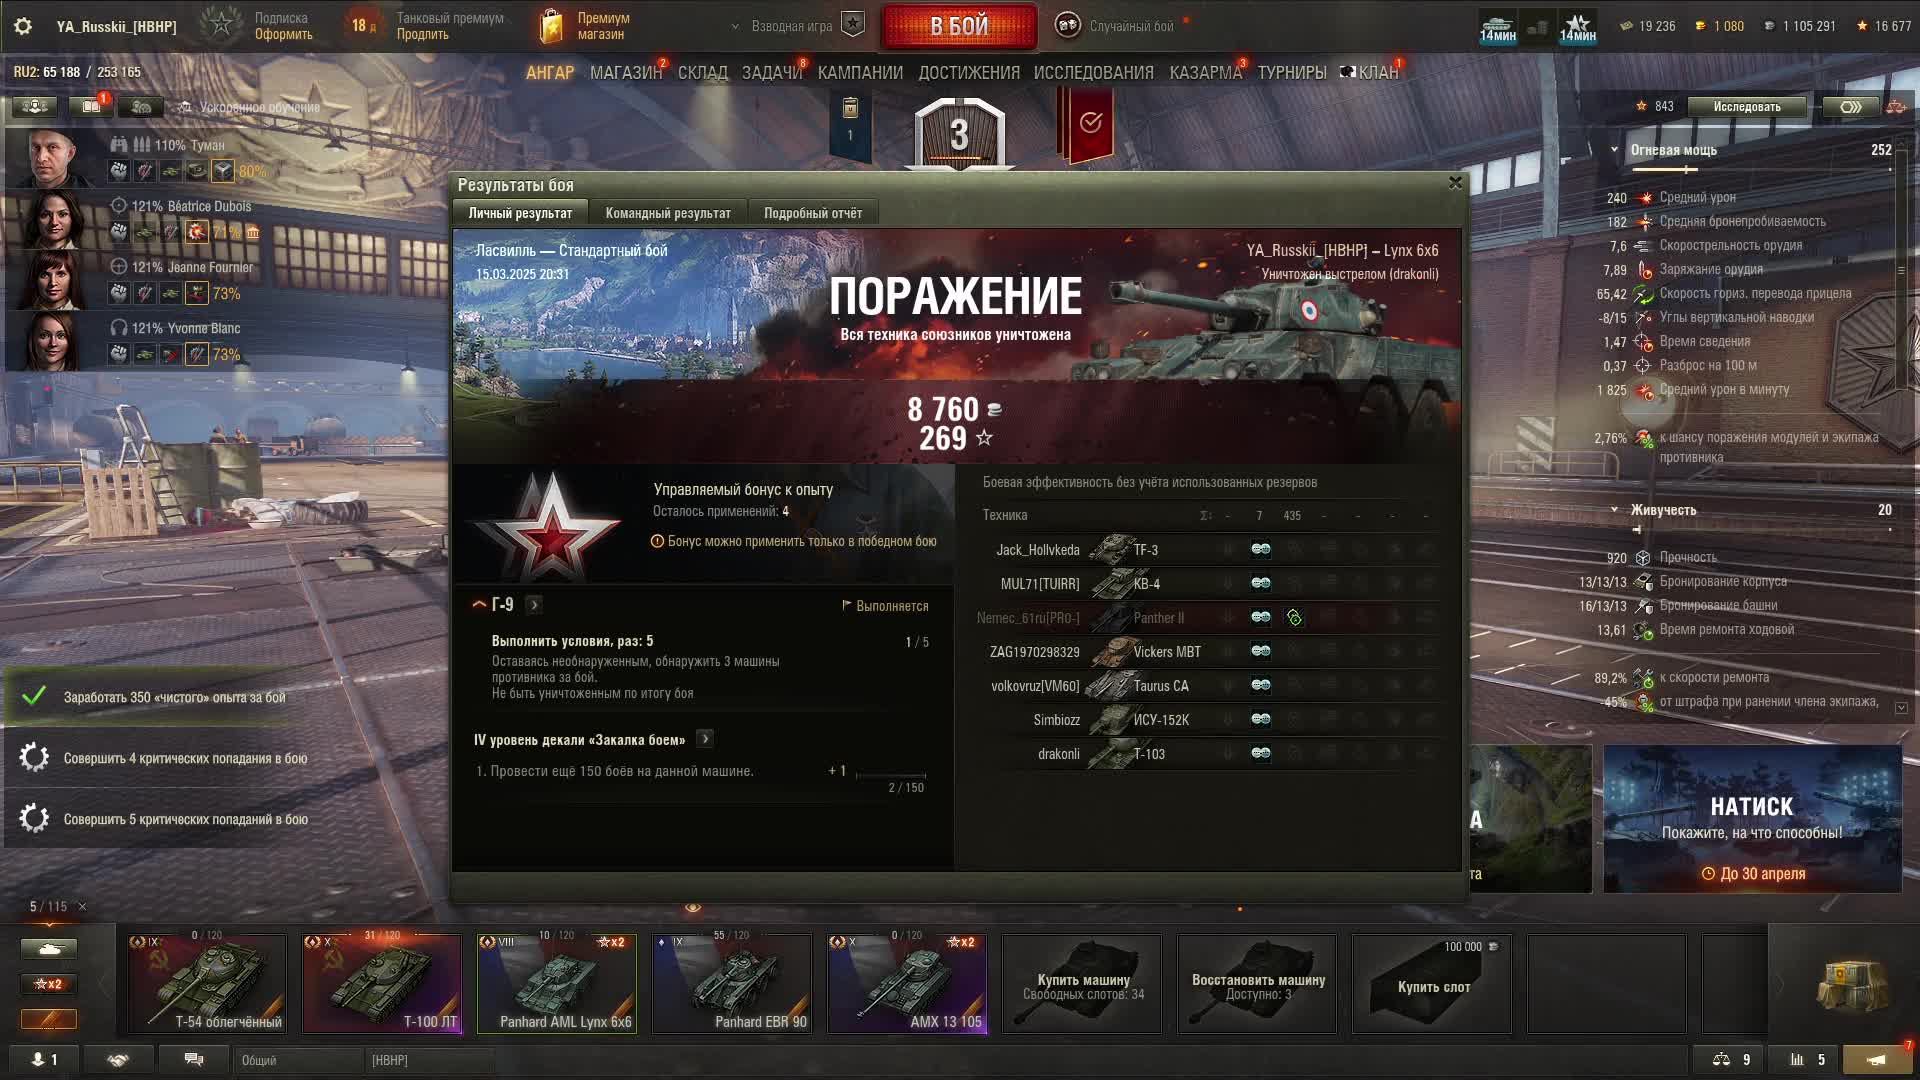Switch to Командный результат tab
This screenshot has height=1080, width=1920.
pyautogui.click(x=668, y=213)
